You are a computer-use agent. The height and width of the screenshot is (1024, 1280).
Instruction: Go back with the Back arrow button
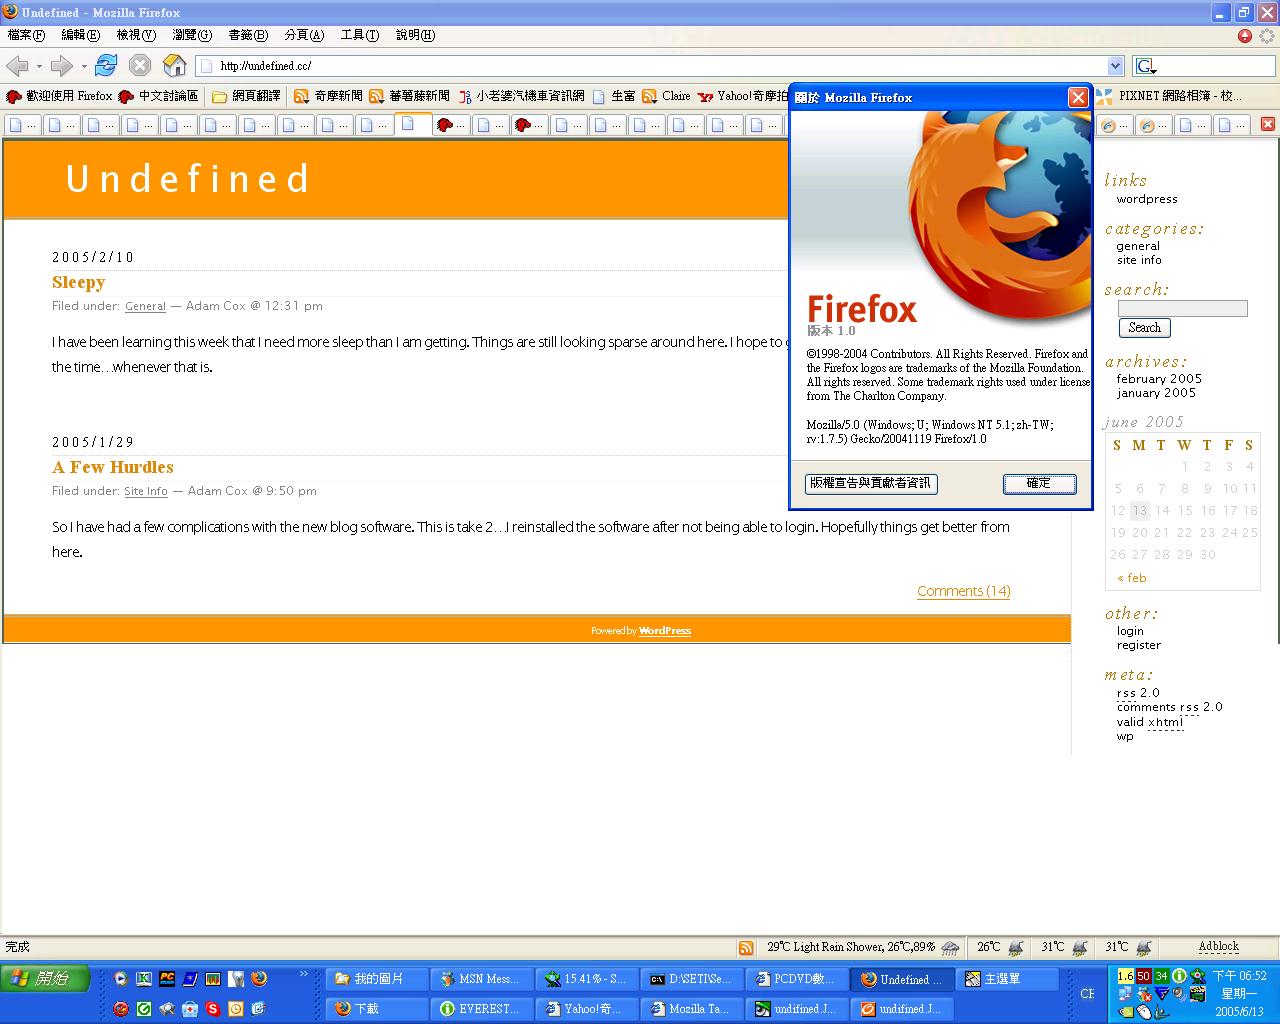coord(16,66)
